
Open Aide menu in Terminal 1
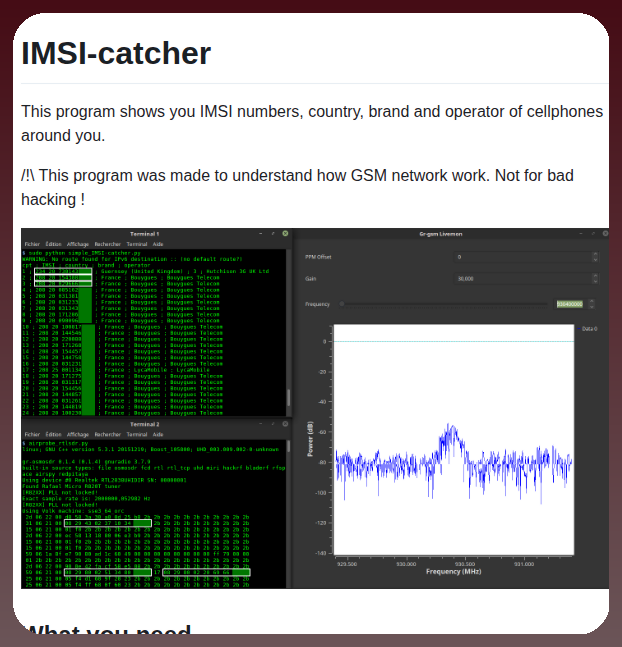point(158,244)
